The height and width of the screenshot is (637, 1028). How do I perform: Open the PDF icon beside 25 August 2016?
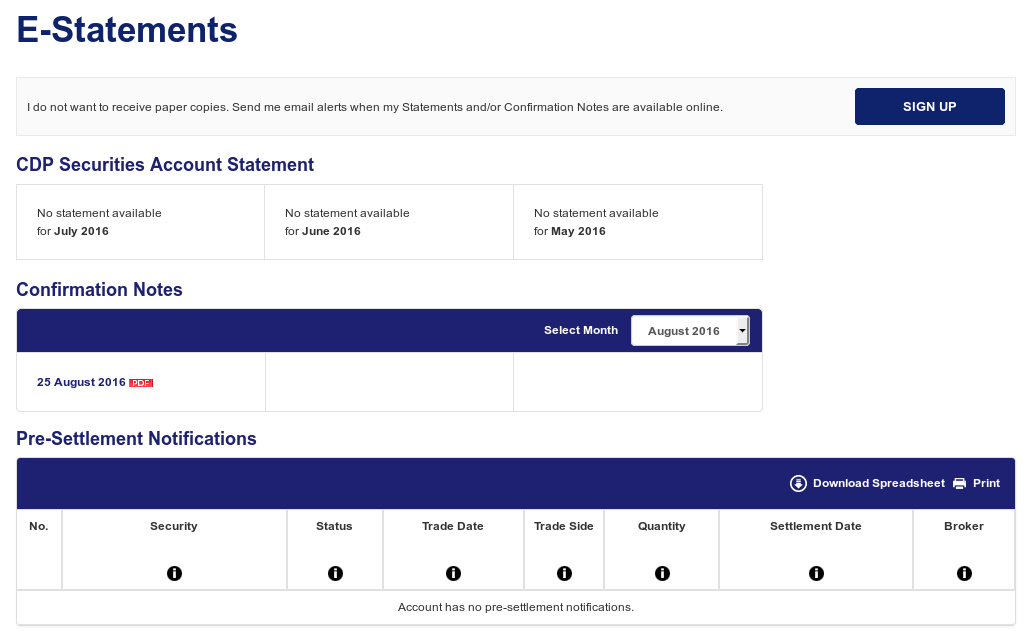[140, 382]
